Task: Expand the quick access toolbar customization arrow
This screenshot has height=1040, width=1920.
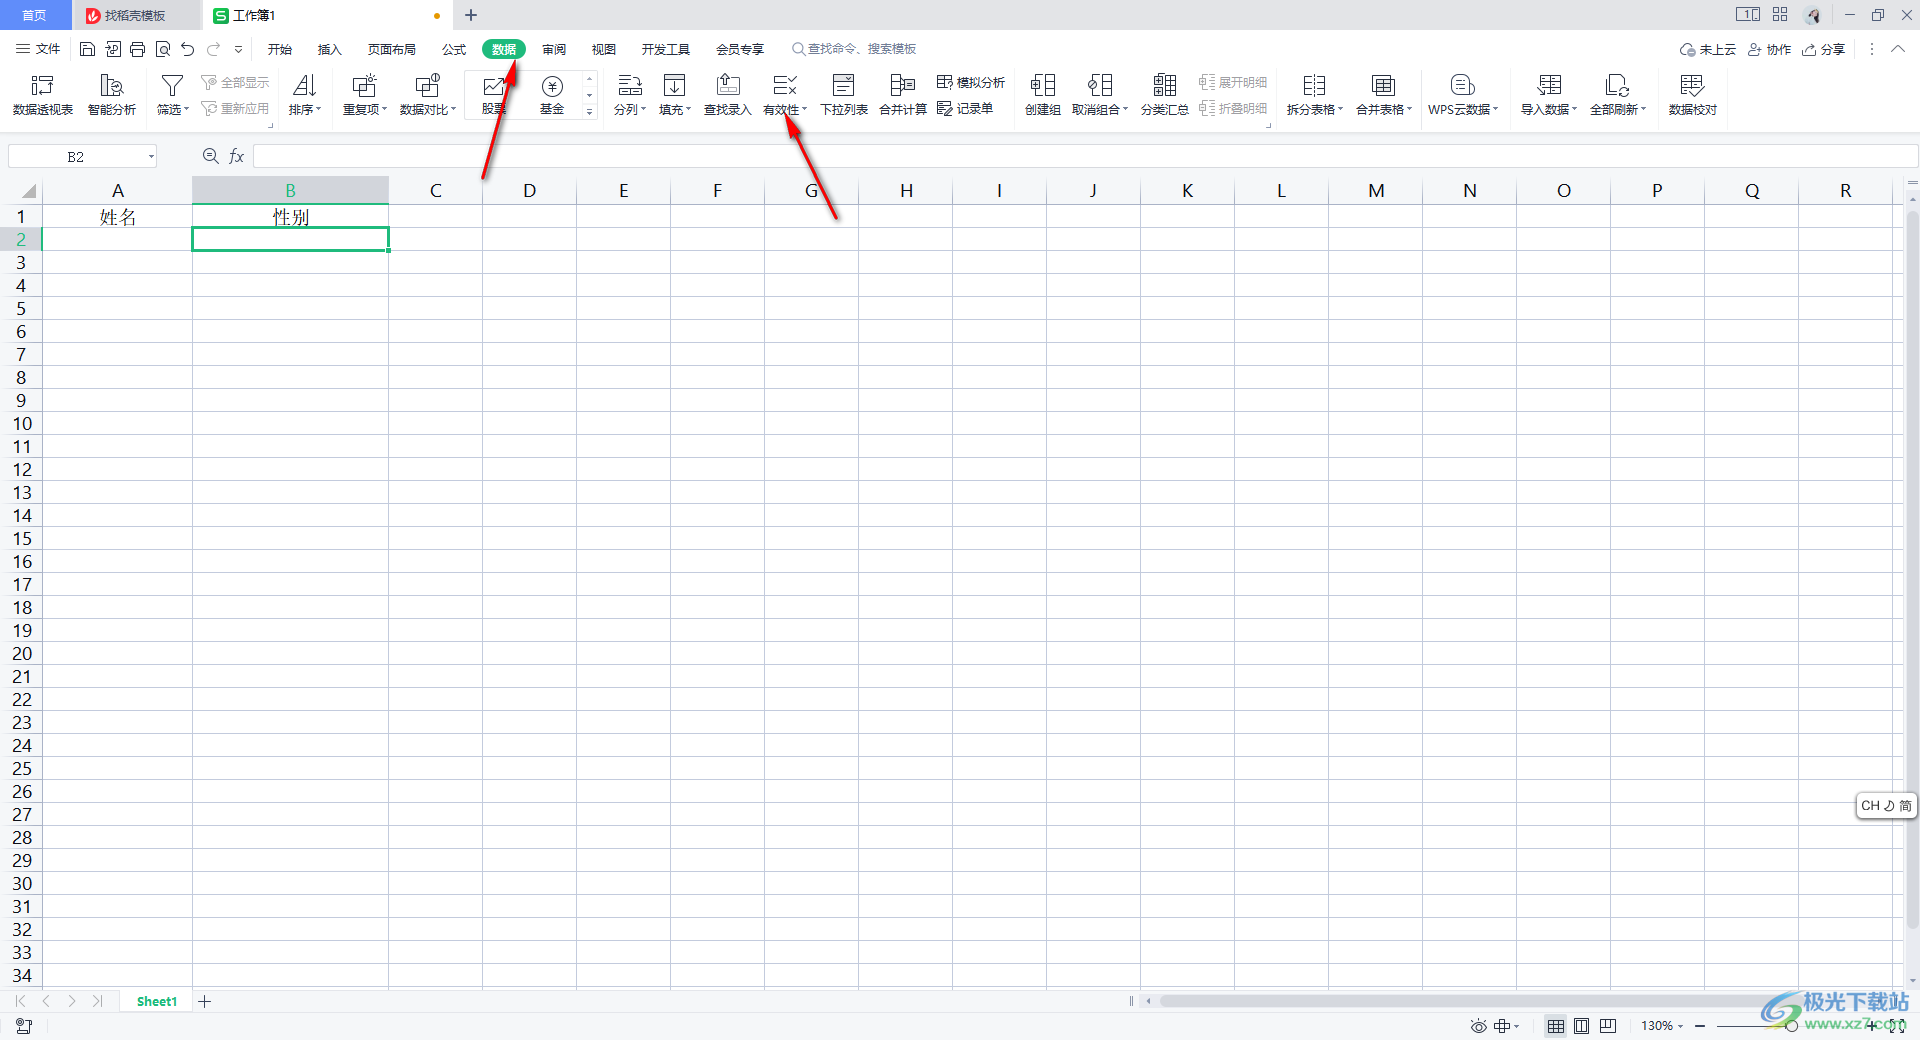Action: (x=238, y=49)
